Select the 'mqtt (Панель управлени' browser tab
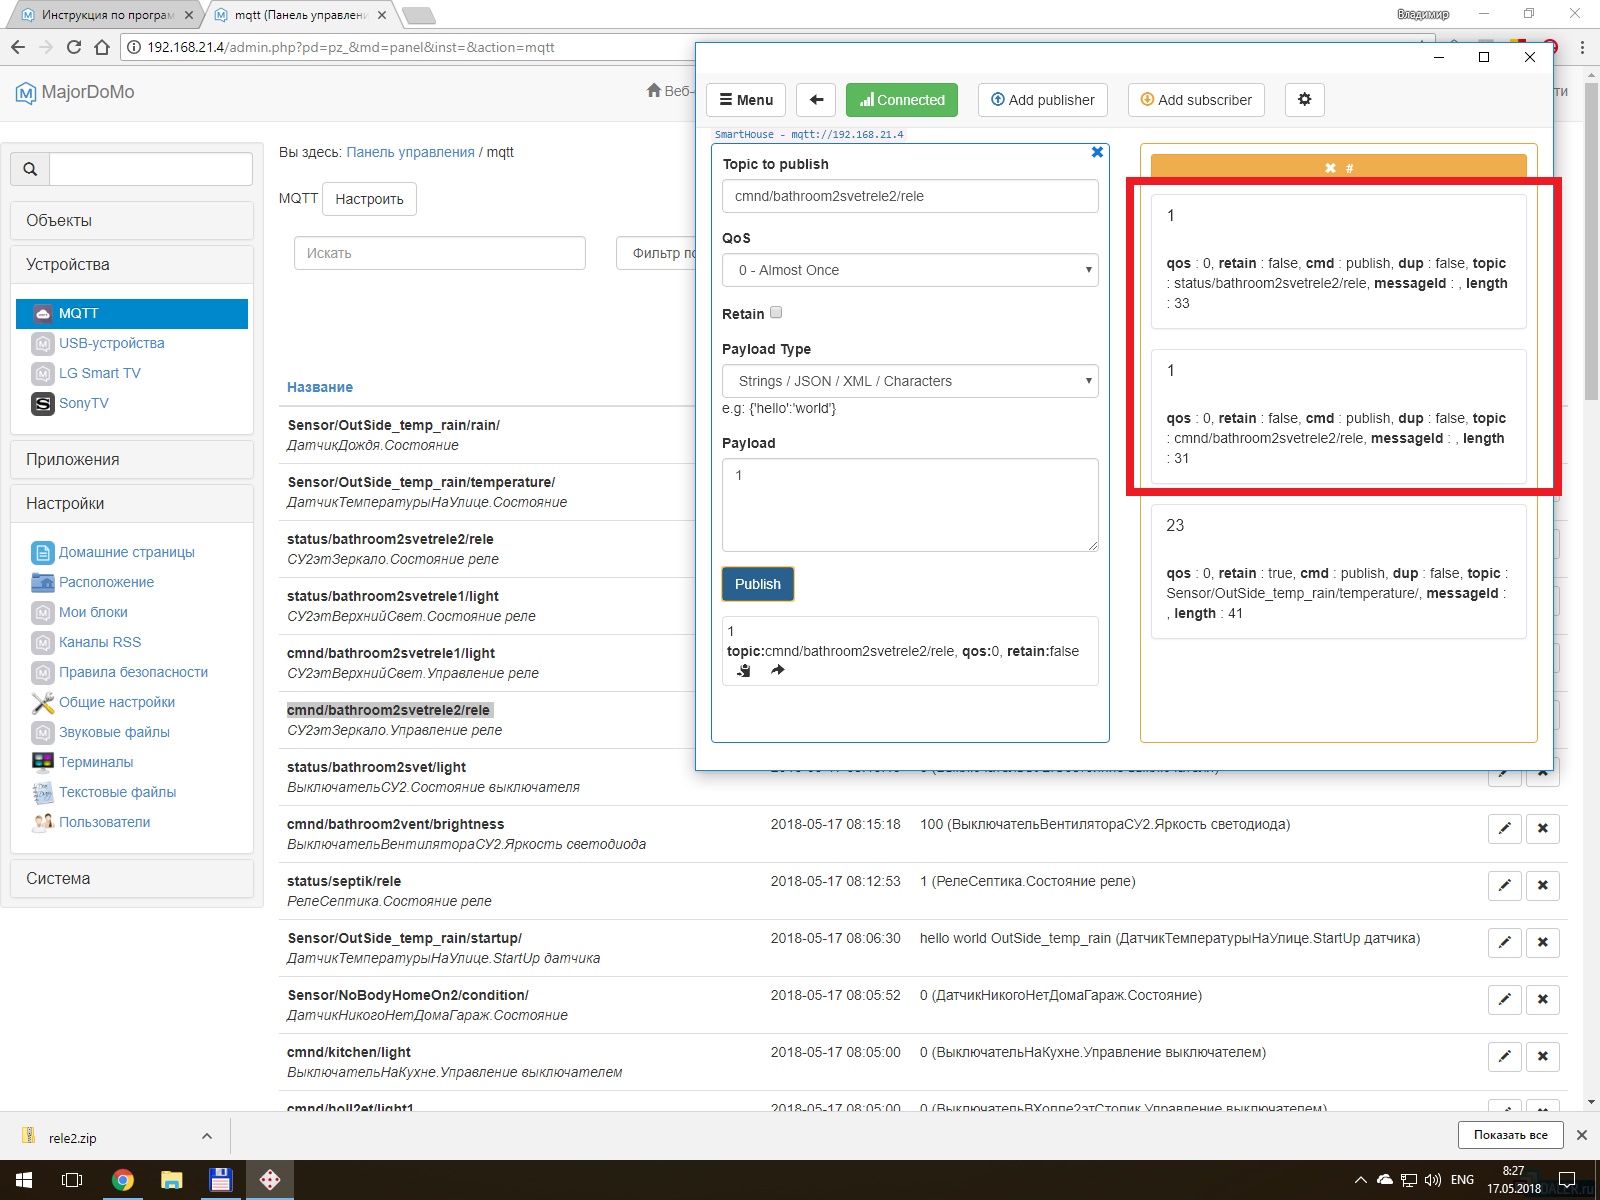1600x1200 pixels. (x=301, y=15)
